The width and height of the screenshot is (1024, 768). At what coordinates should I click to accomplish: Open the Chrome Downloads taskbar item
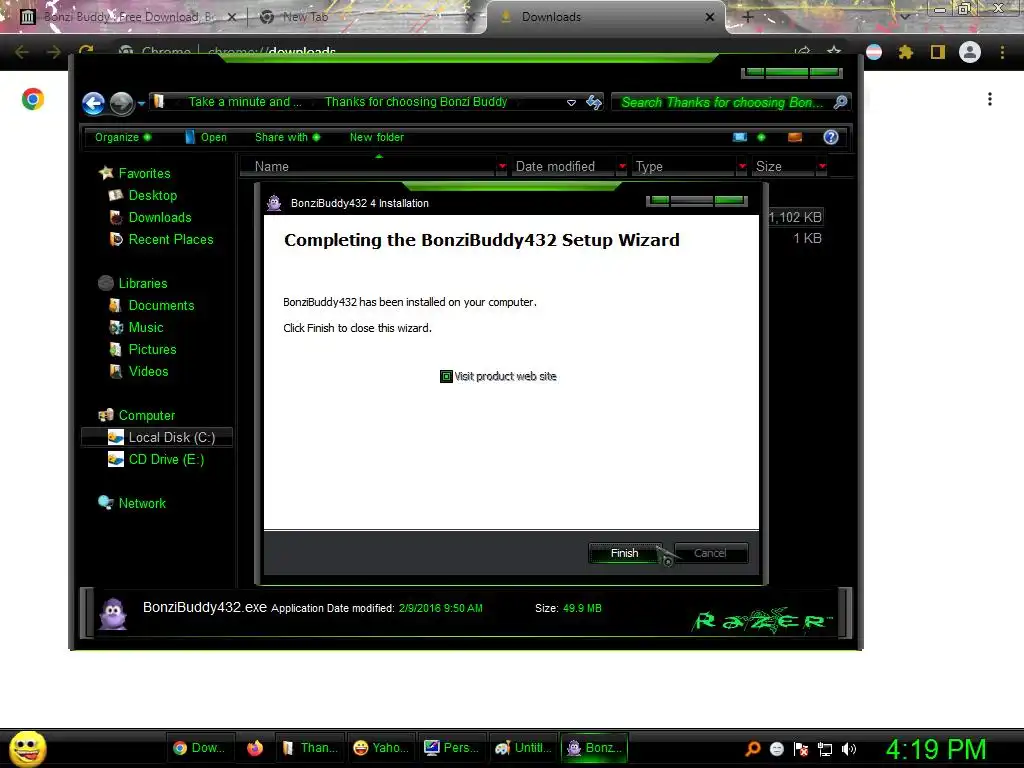pos(199,748)
